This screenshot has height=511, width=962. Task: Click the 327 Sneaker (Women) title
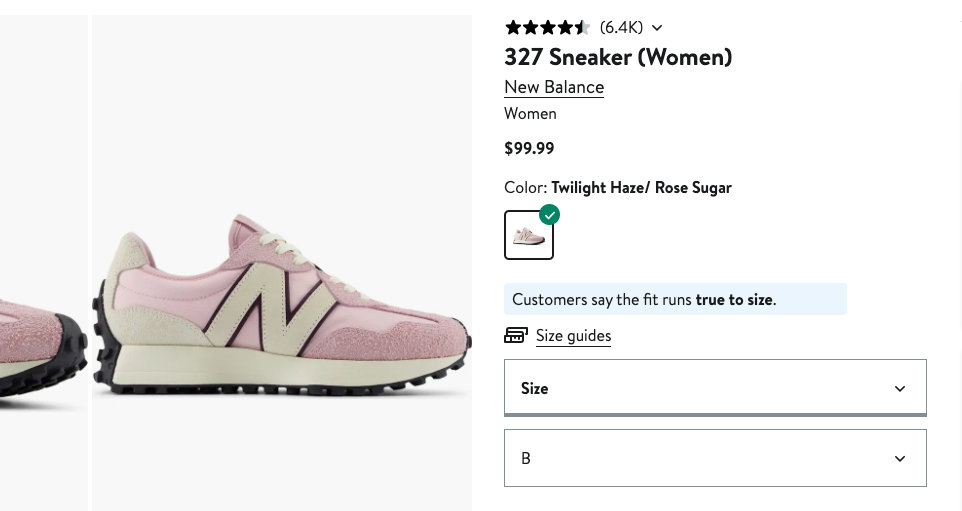click(618, 57)
